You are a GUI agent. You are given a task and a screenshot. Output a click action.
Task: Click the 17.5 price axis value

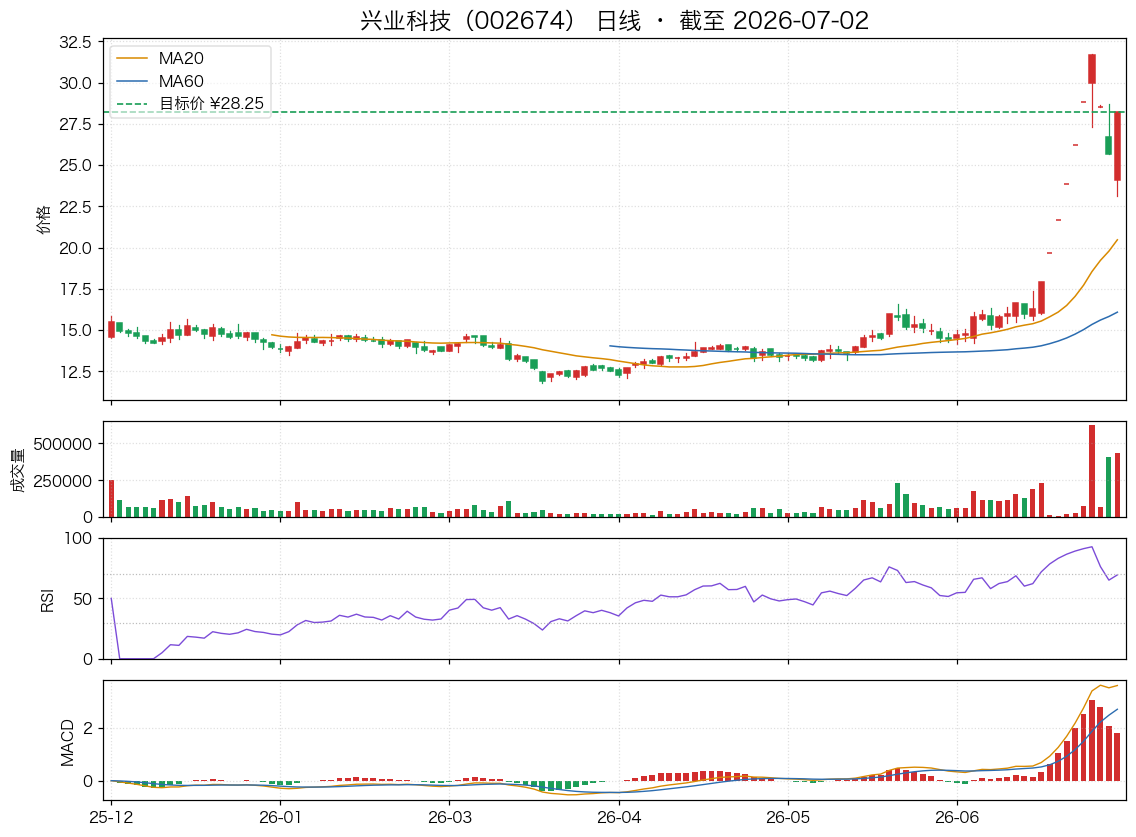75,289
